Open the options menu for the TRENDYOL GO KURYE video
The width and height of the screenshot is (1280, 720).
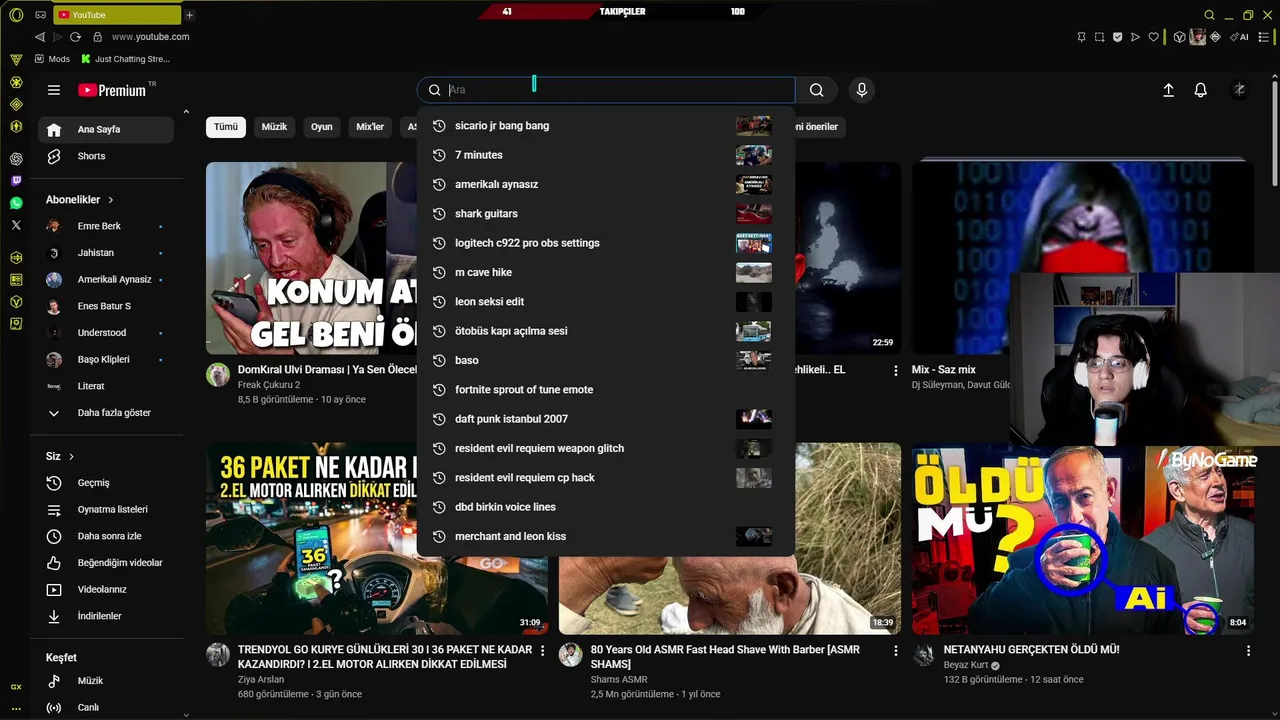pos(543,651)
